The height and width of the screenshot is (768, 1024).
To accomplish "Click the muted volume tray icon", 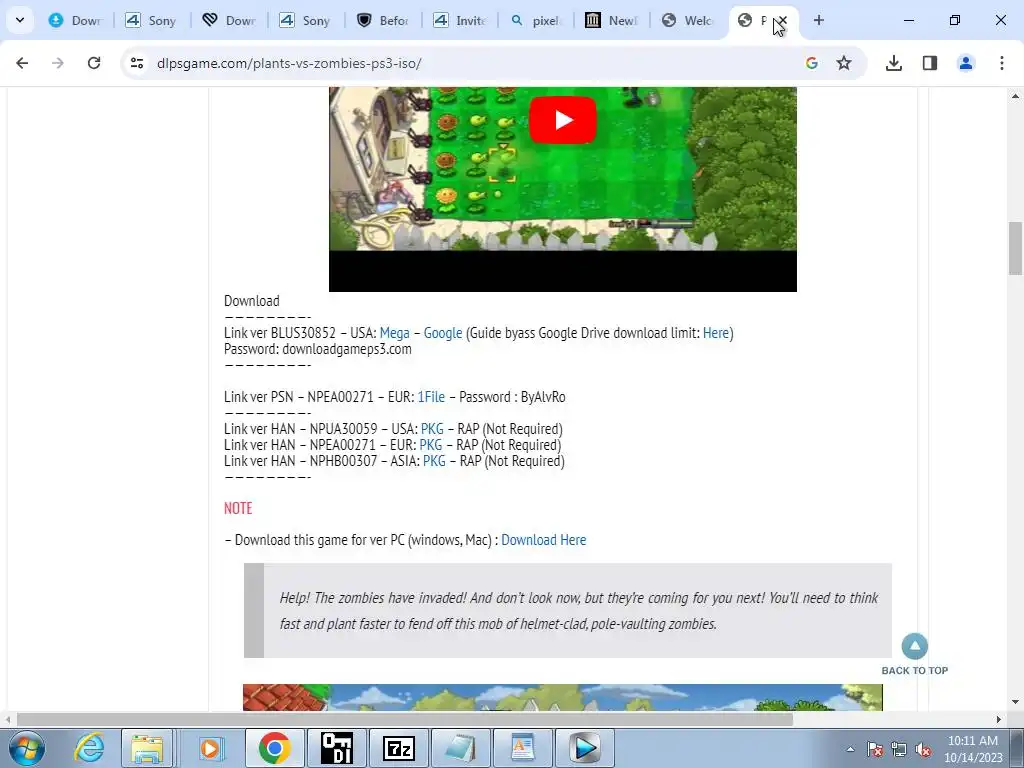I will pyautogui.click(x=923, y=749).
